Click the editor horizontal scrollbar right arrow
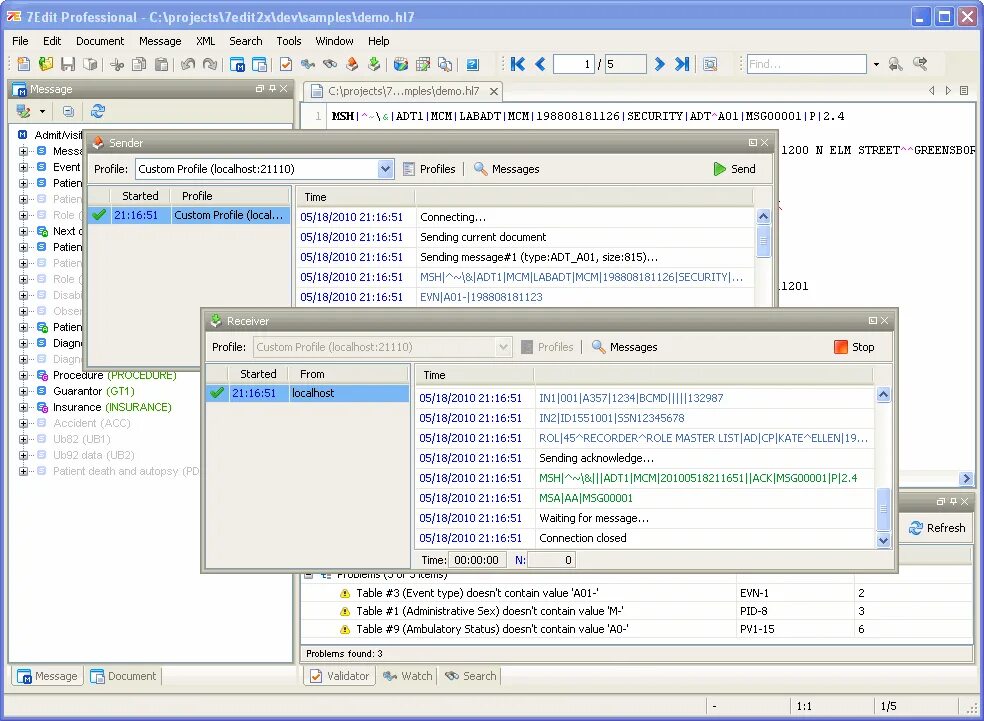This screenshot has height=721, width=984. [966, 478]
